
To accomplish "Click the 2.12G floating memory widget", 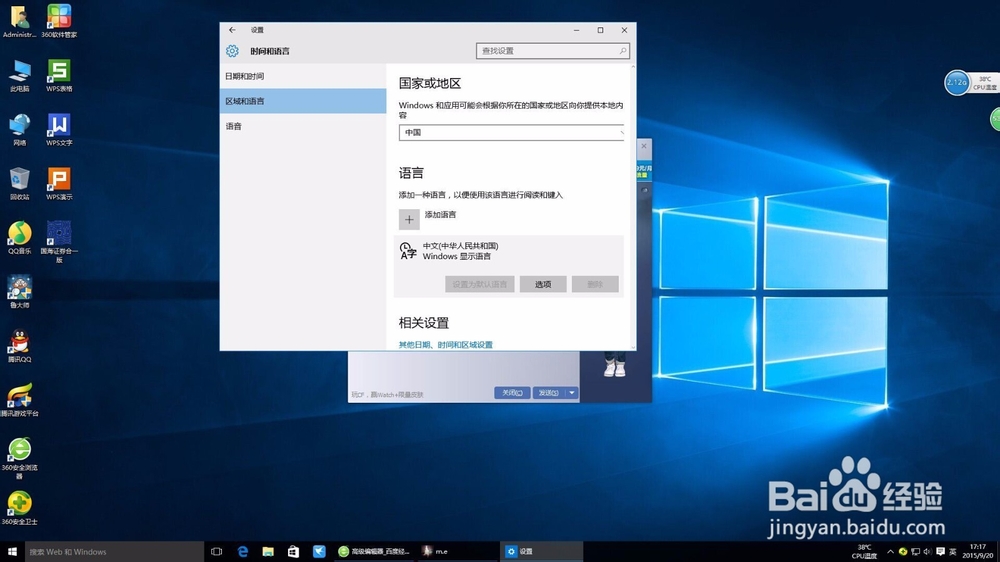I will coord(957,82).
